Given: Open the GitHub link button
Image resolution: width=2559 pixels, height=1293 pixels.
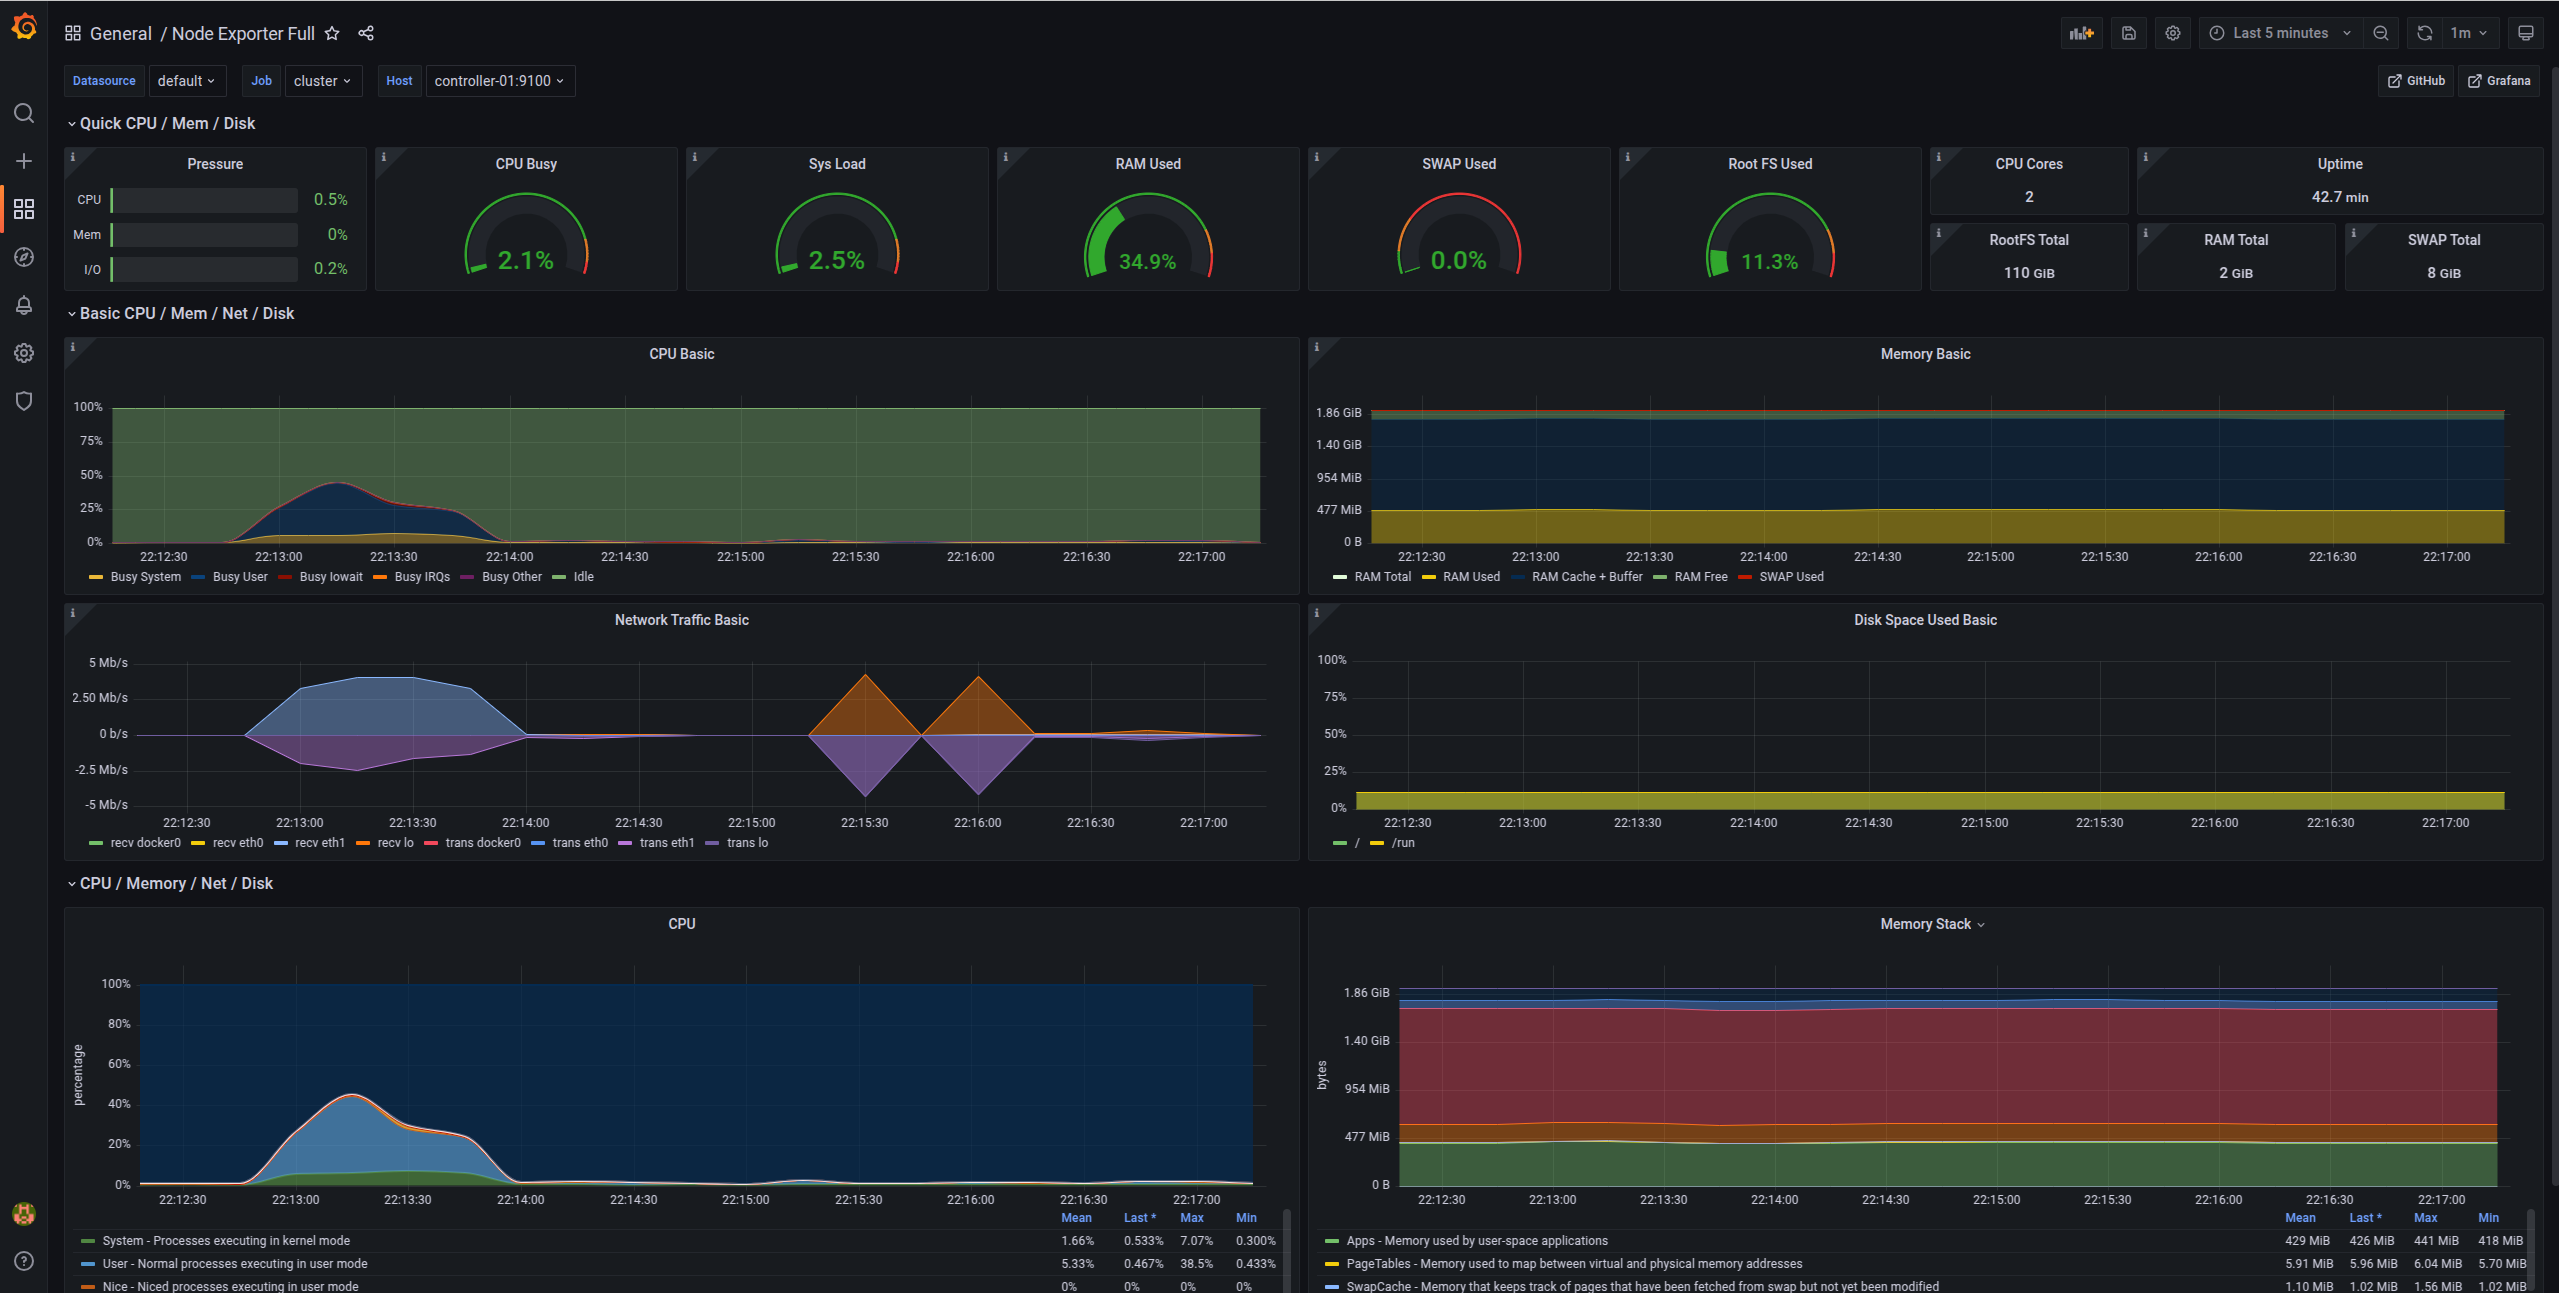Looking at the screenshot, I should [x=2414, y=81].
